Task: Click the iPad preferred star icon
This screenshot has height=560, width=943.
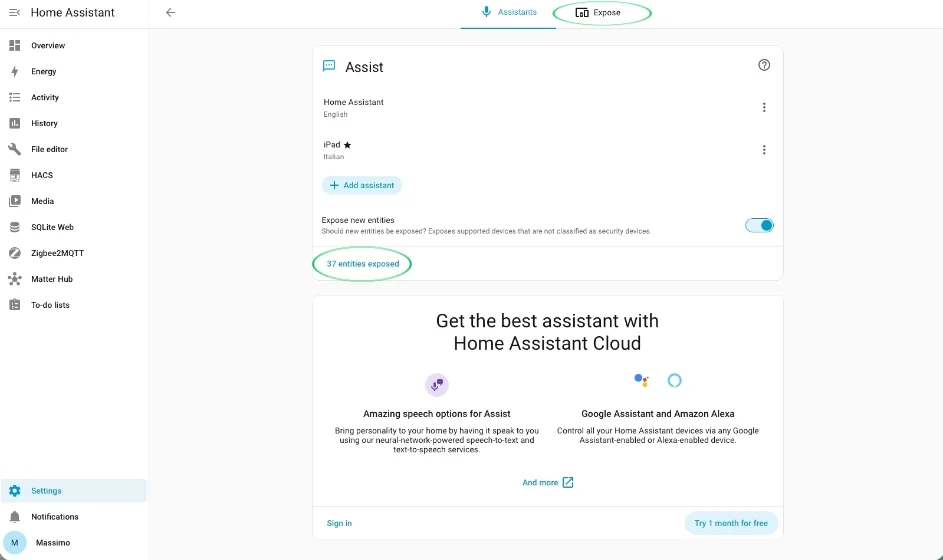Action: 347,145
